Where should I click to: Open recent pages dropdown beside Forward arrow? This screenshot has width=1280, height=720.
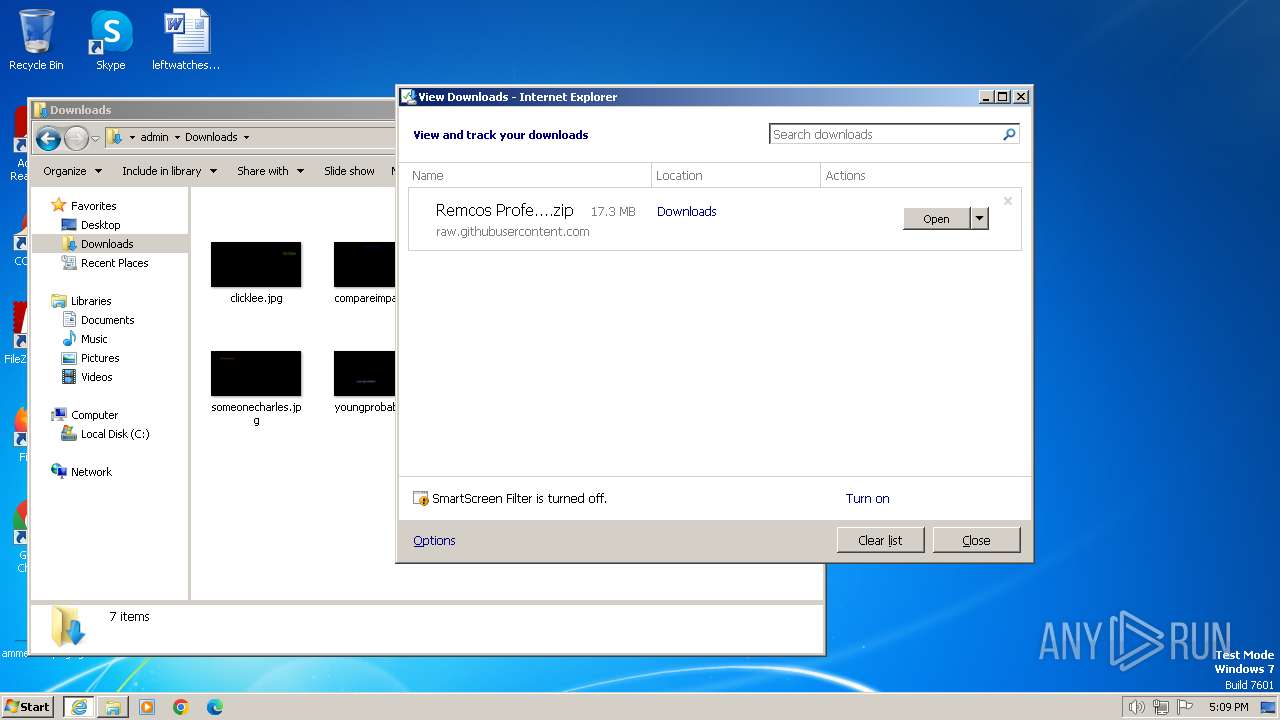click(96, 138)
